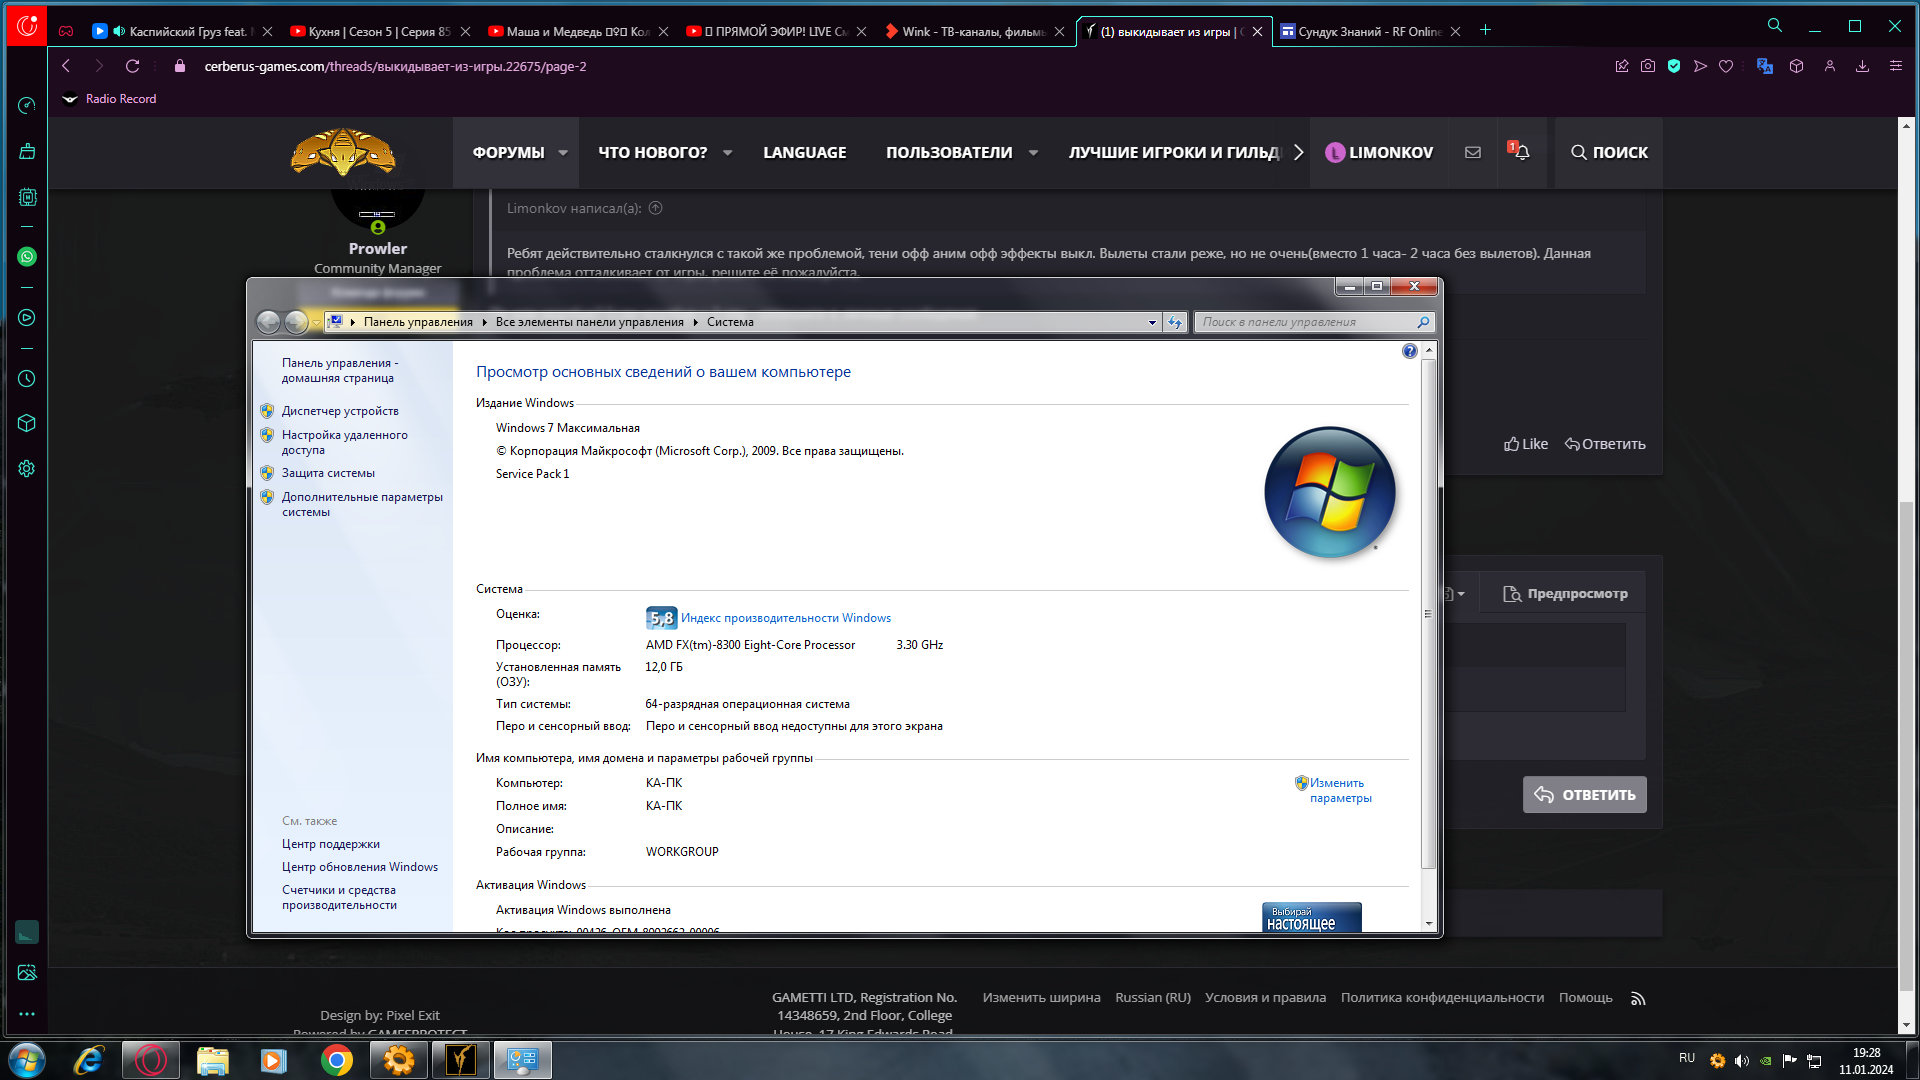1920x1080 pixels.
Task: Open the Opera menu logo button
Action: coord(27,26)
